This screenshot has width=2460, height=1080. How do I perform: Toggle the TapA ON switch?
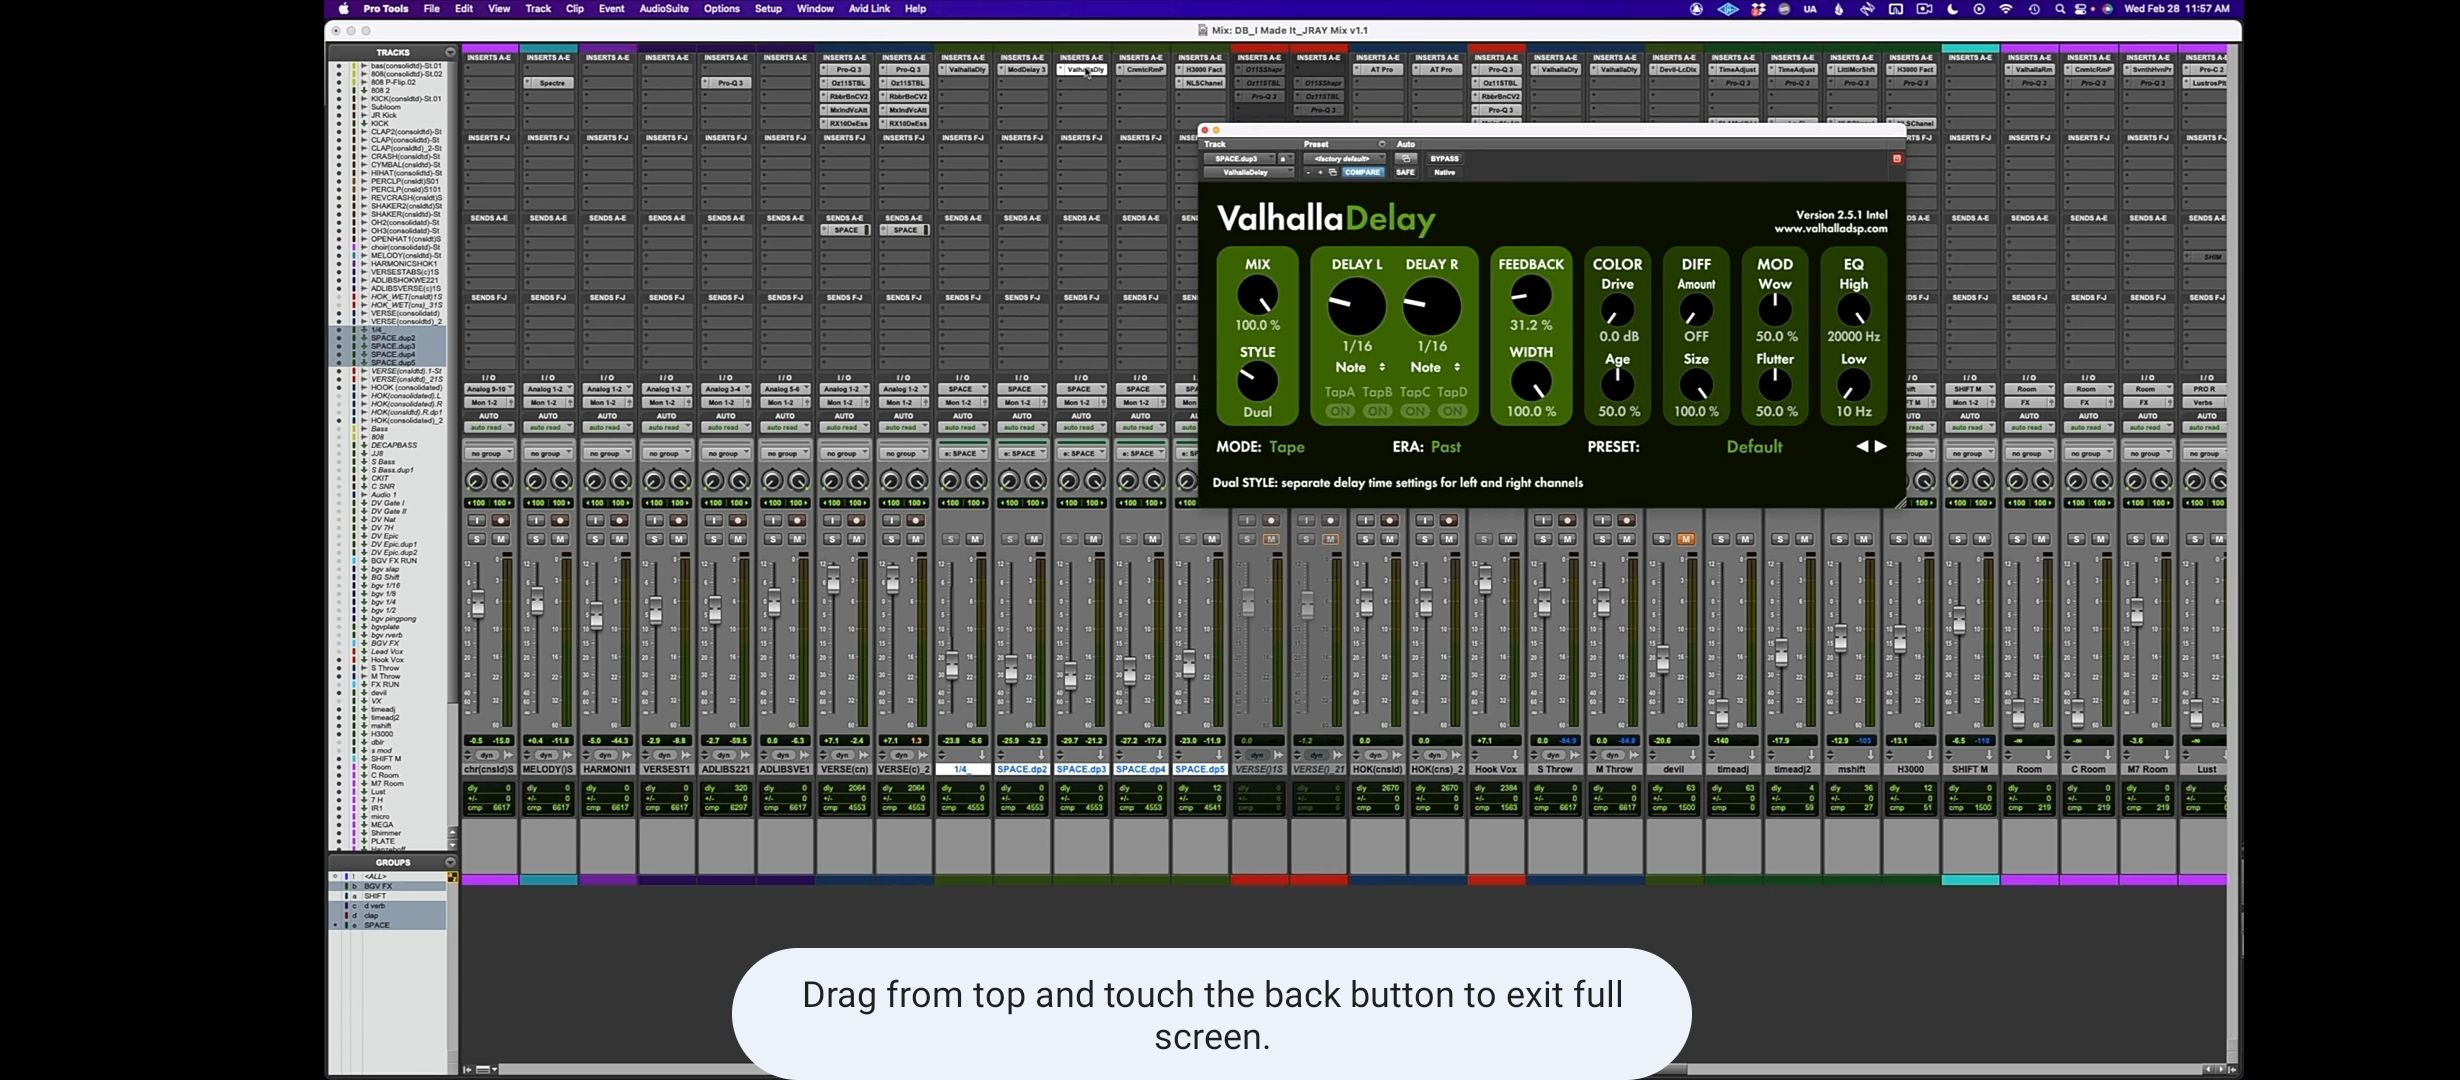click(x=1340, y=411)
